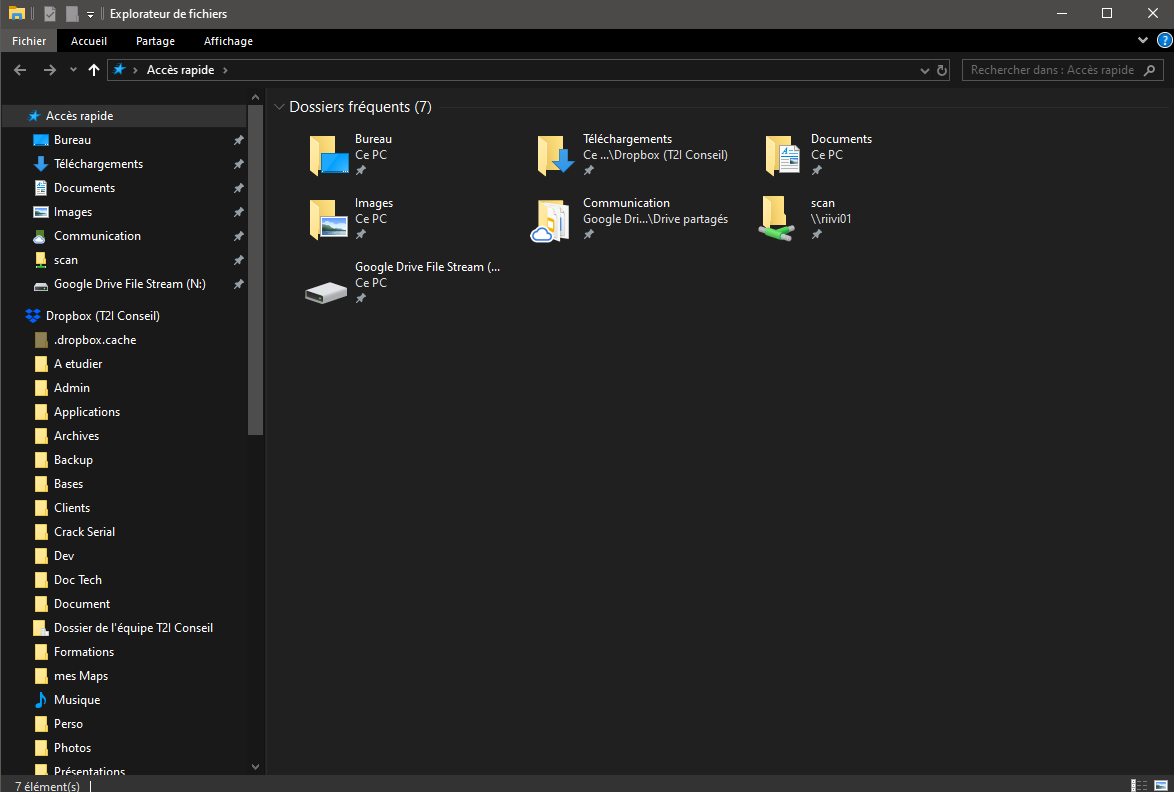1174x792 pixels.
Task: Create new folder via quick access toolbar icon
Action: click(x=70, y=13)
